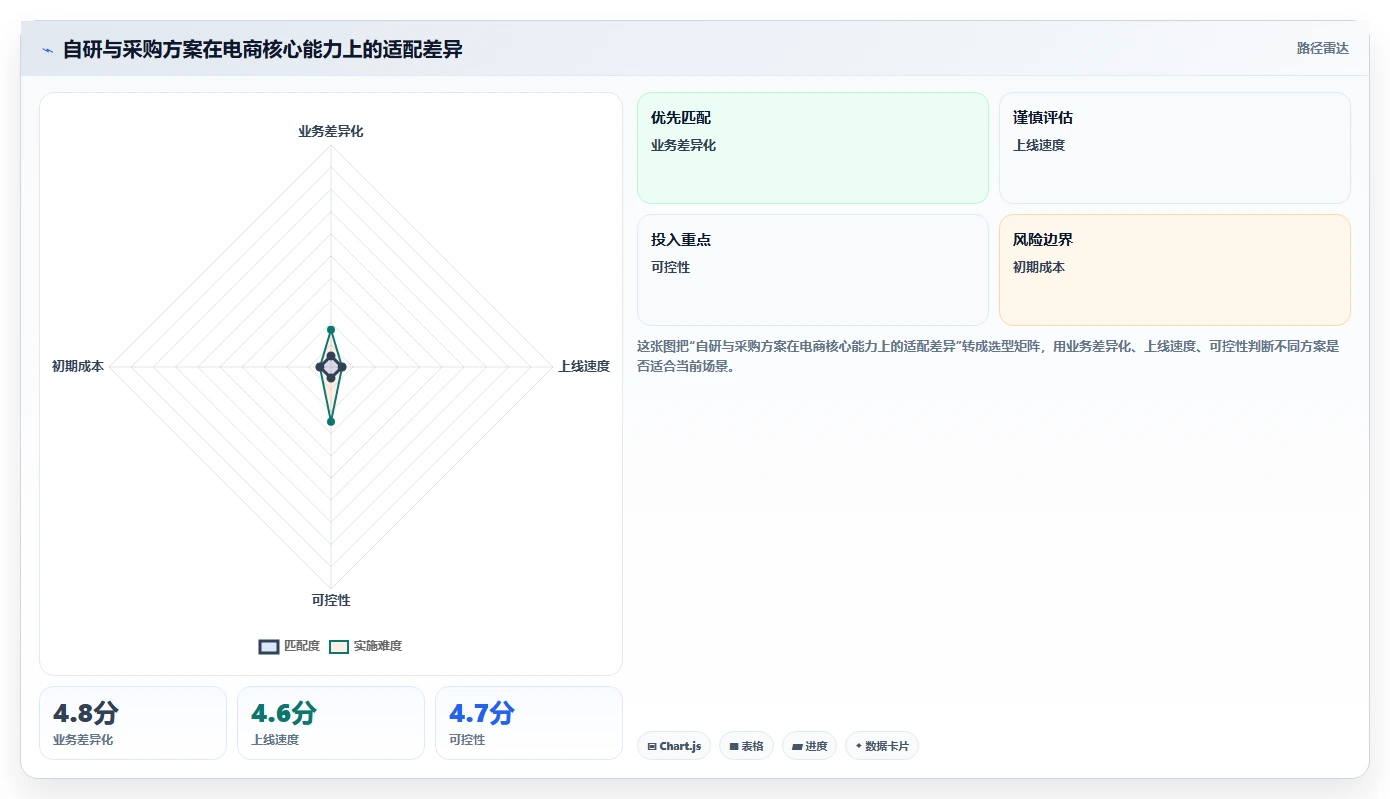The image size is (1390, 799).
Task: Click the 进度 tag
Action: [809, 746]
